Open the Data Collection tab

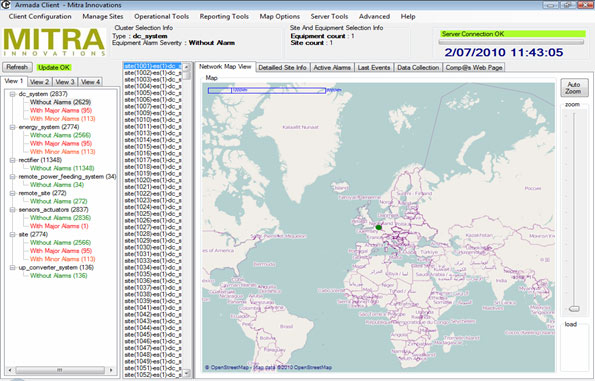[418, 68]
